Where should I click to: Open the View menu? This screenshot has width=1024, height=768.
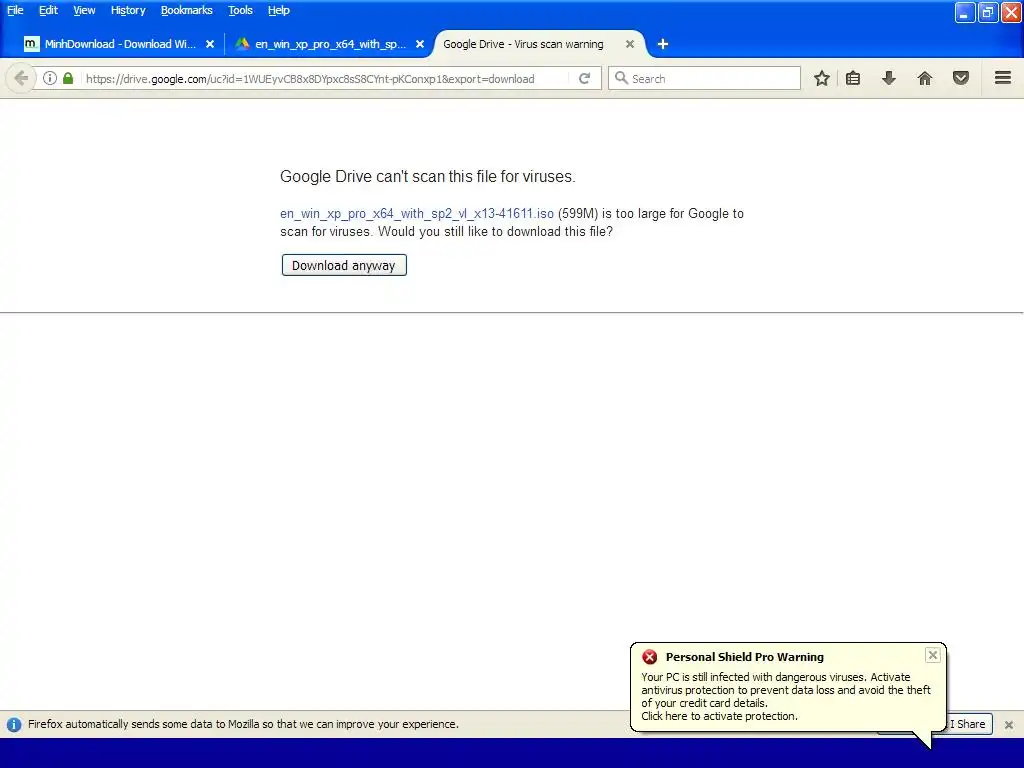[84, 10]
